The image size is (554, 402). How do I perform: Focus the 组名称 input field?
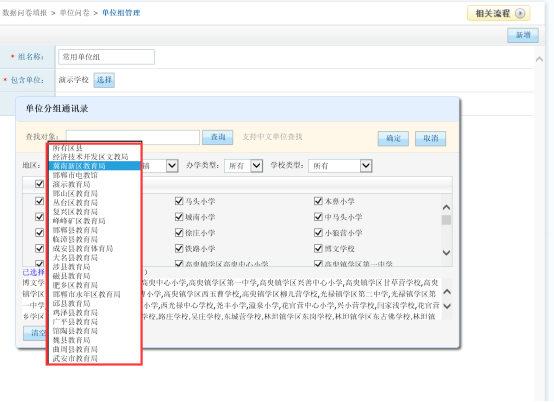coord(106,57)
